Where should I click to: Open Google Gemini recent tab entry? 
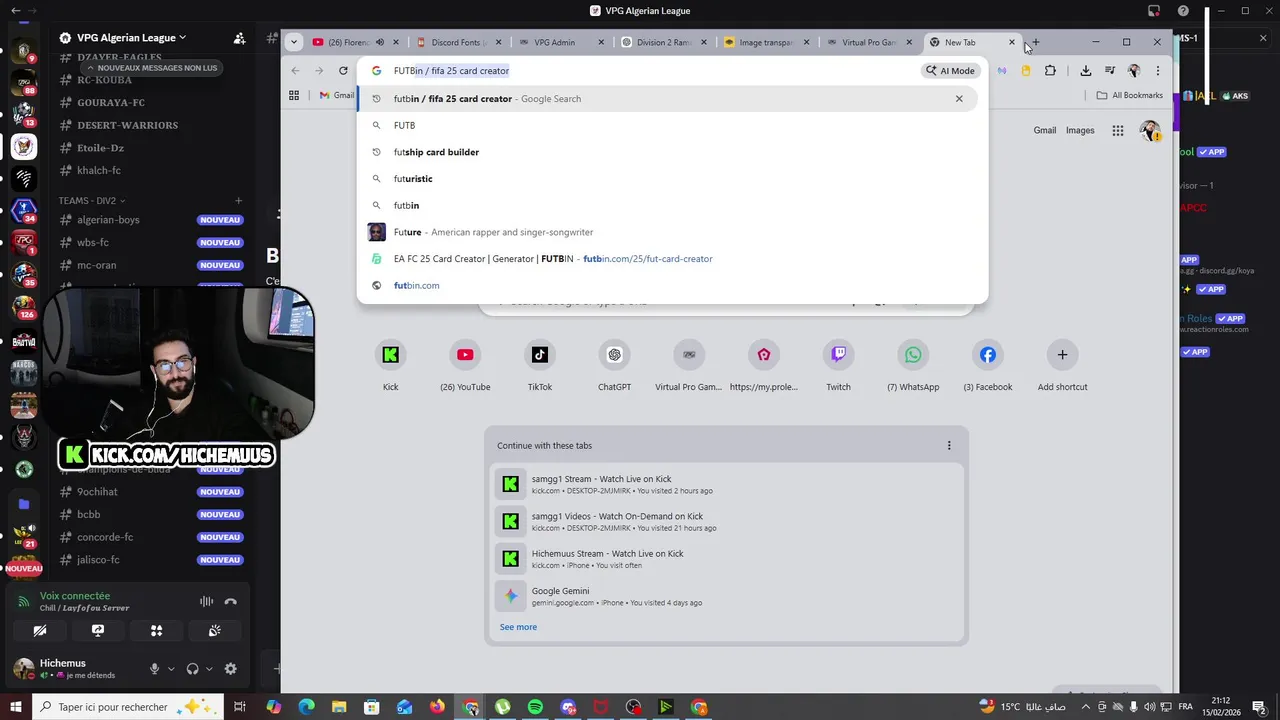coord(726,596)
